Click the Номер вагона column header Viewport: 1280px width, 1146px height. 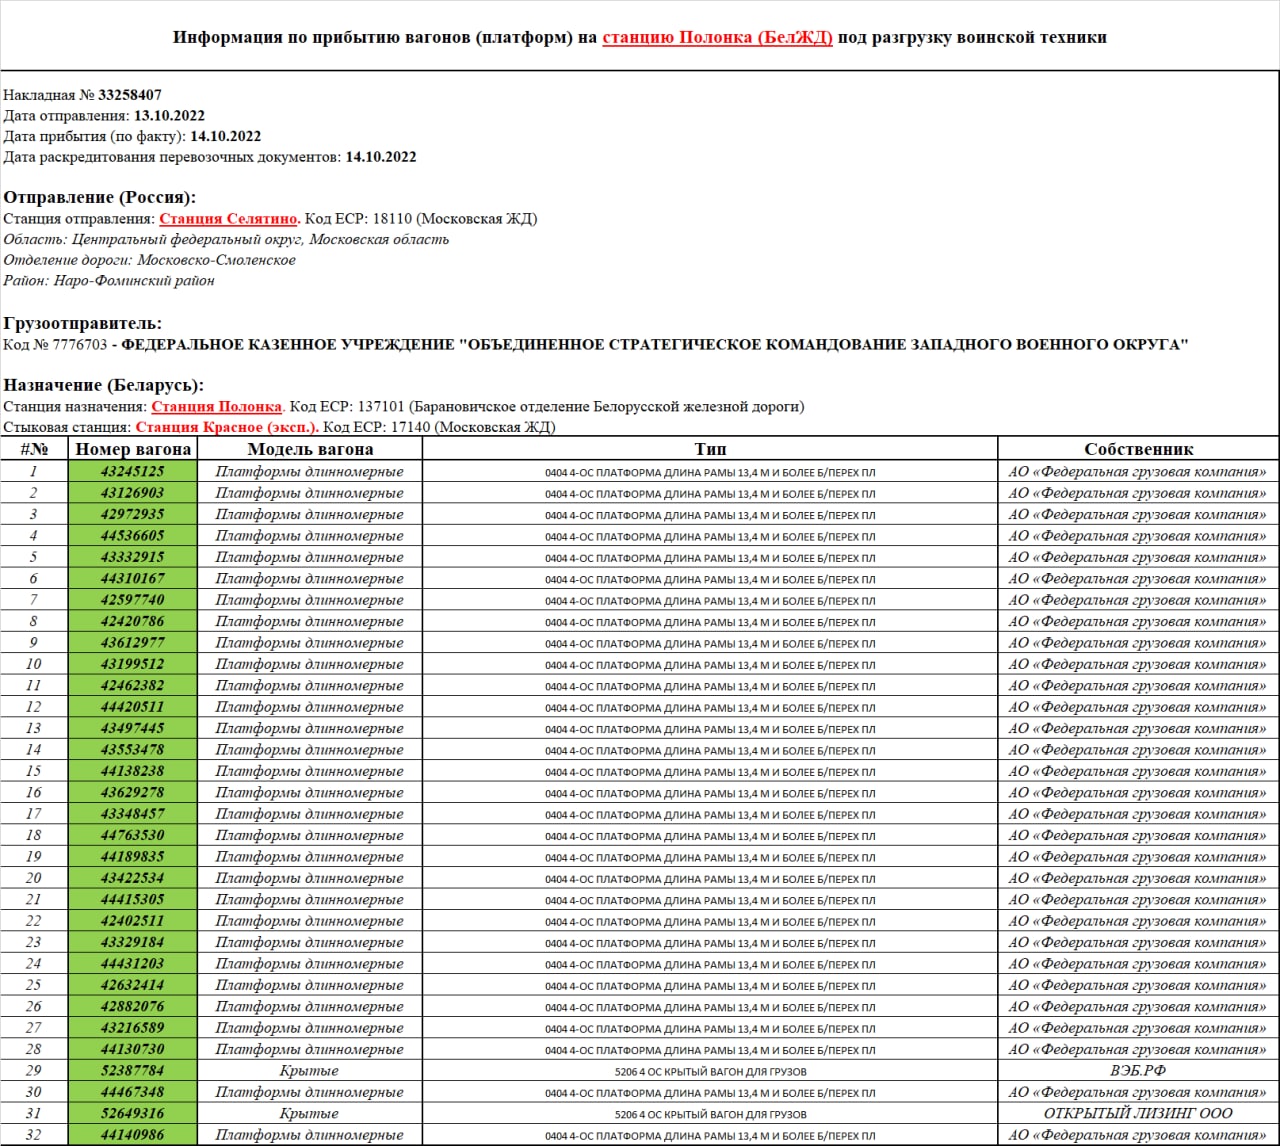click(x=133, y=449)
